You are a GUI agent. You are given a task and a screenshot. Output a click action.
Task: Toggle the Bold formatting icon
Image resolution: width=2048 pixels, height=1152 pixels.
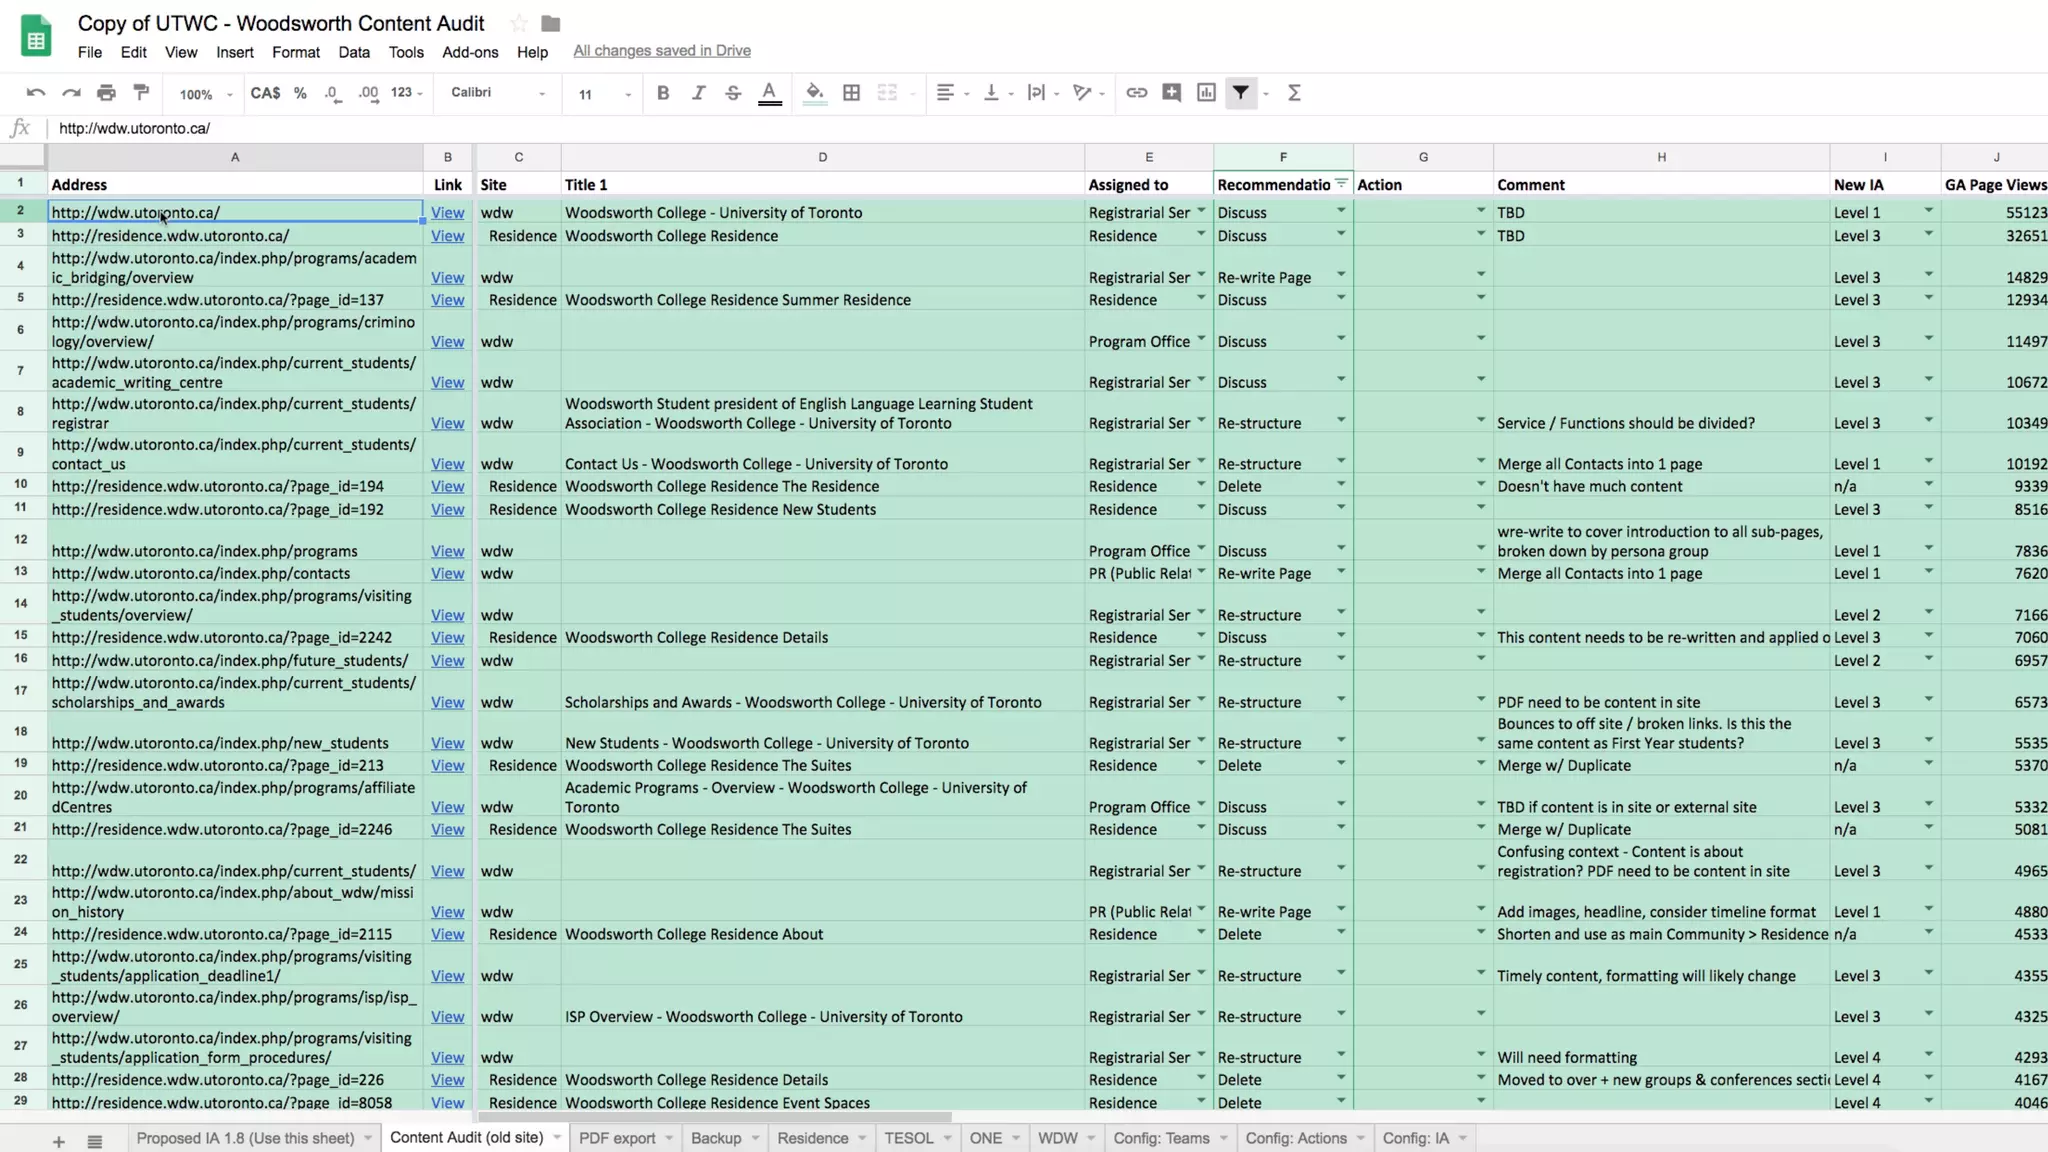pyautogui.click(x=662, y=93)
